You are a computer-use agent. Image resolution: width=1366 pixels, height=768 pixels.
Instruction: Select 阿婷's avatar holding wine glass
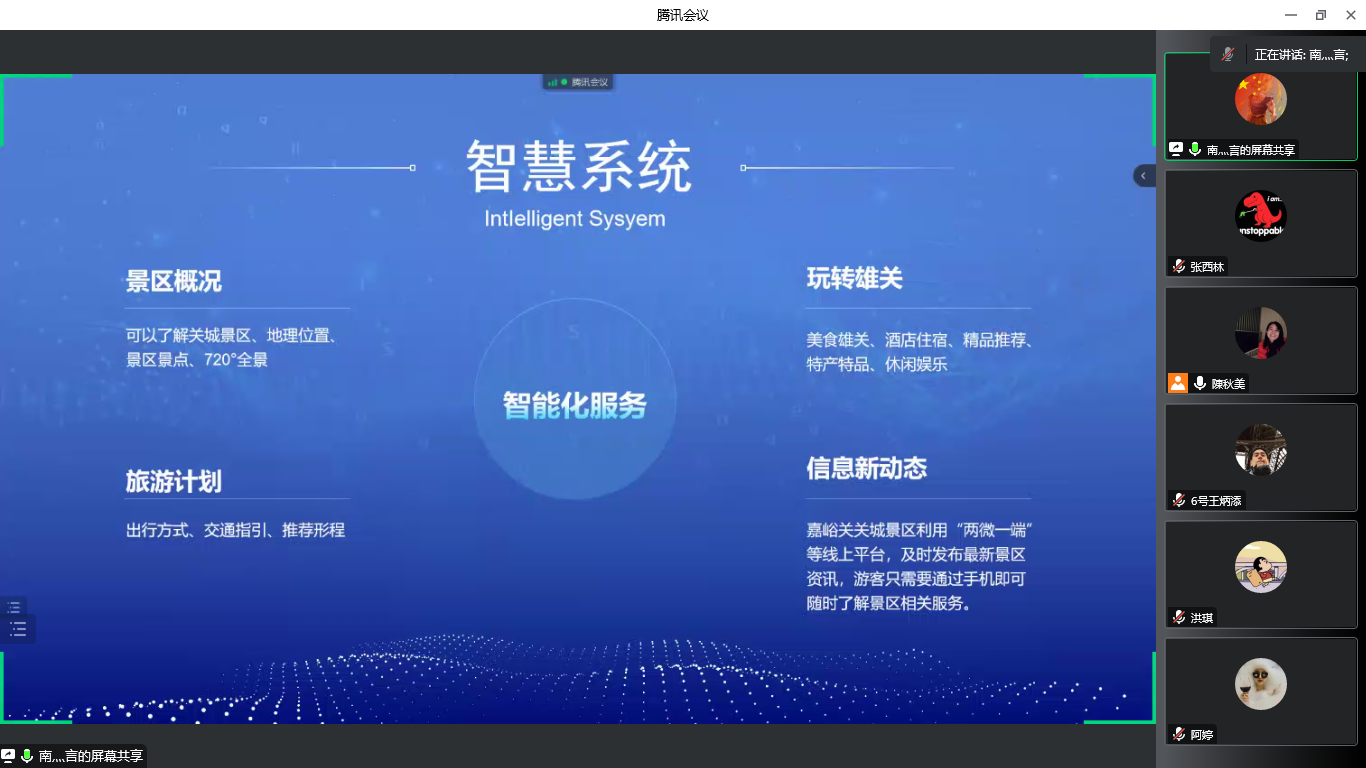1260,684
